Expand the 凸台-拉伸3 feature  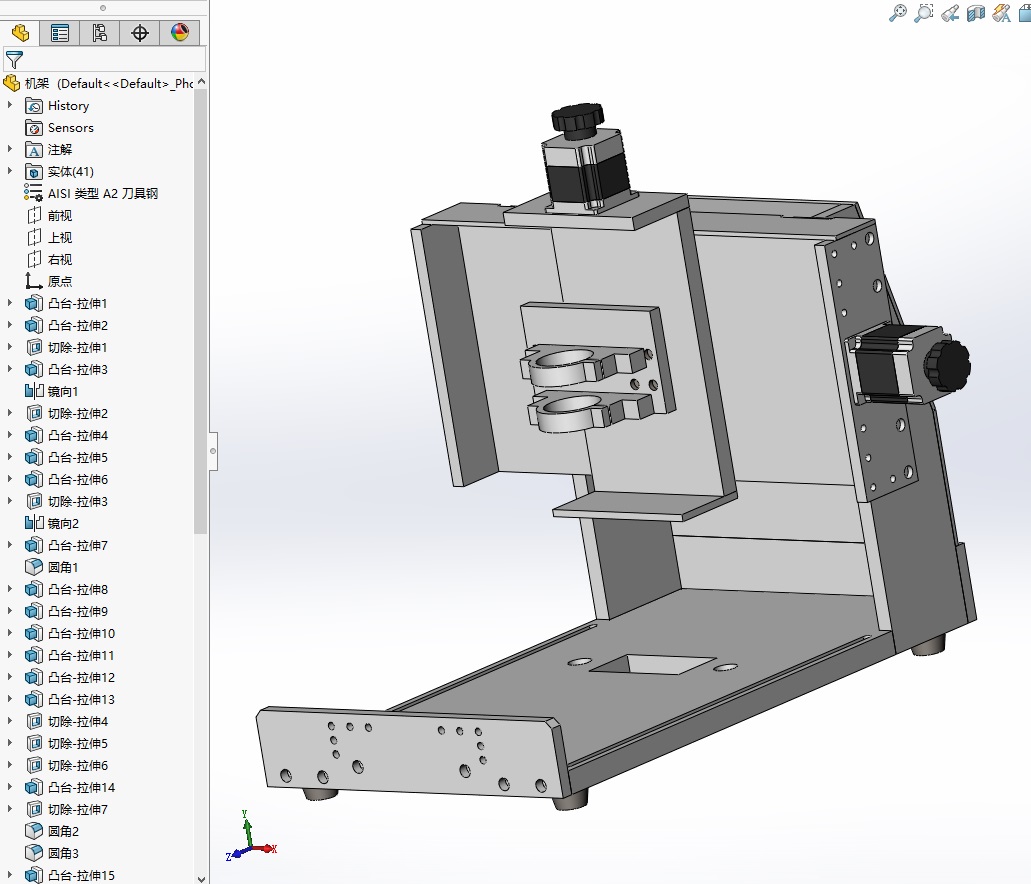pos(10,369)
